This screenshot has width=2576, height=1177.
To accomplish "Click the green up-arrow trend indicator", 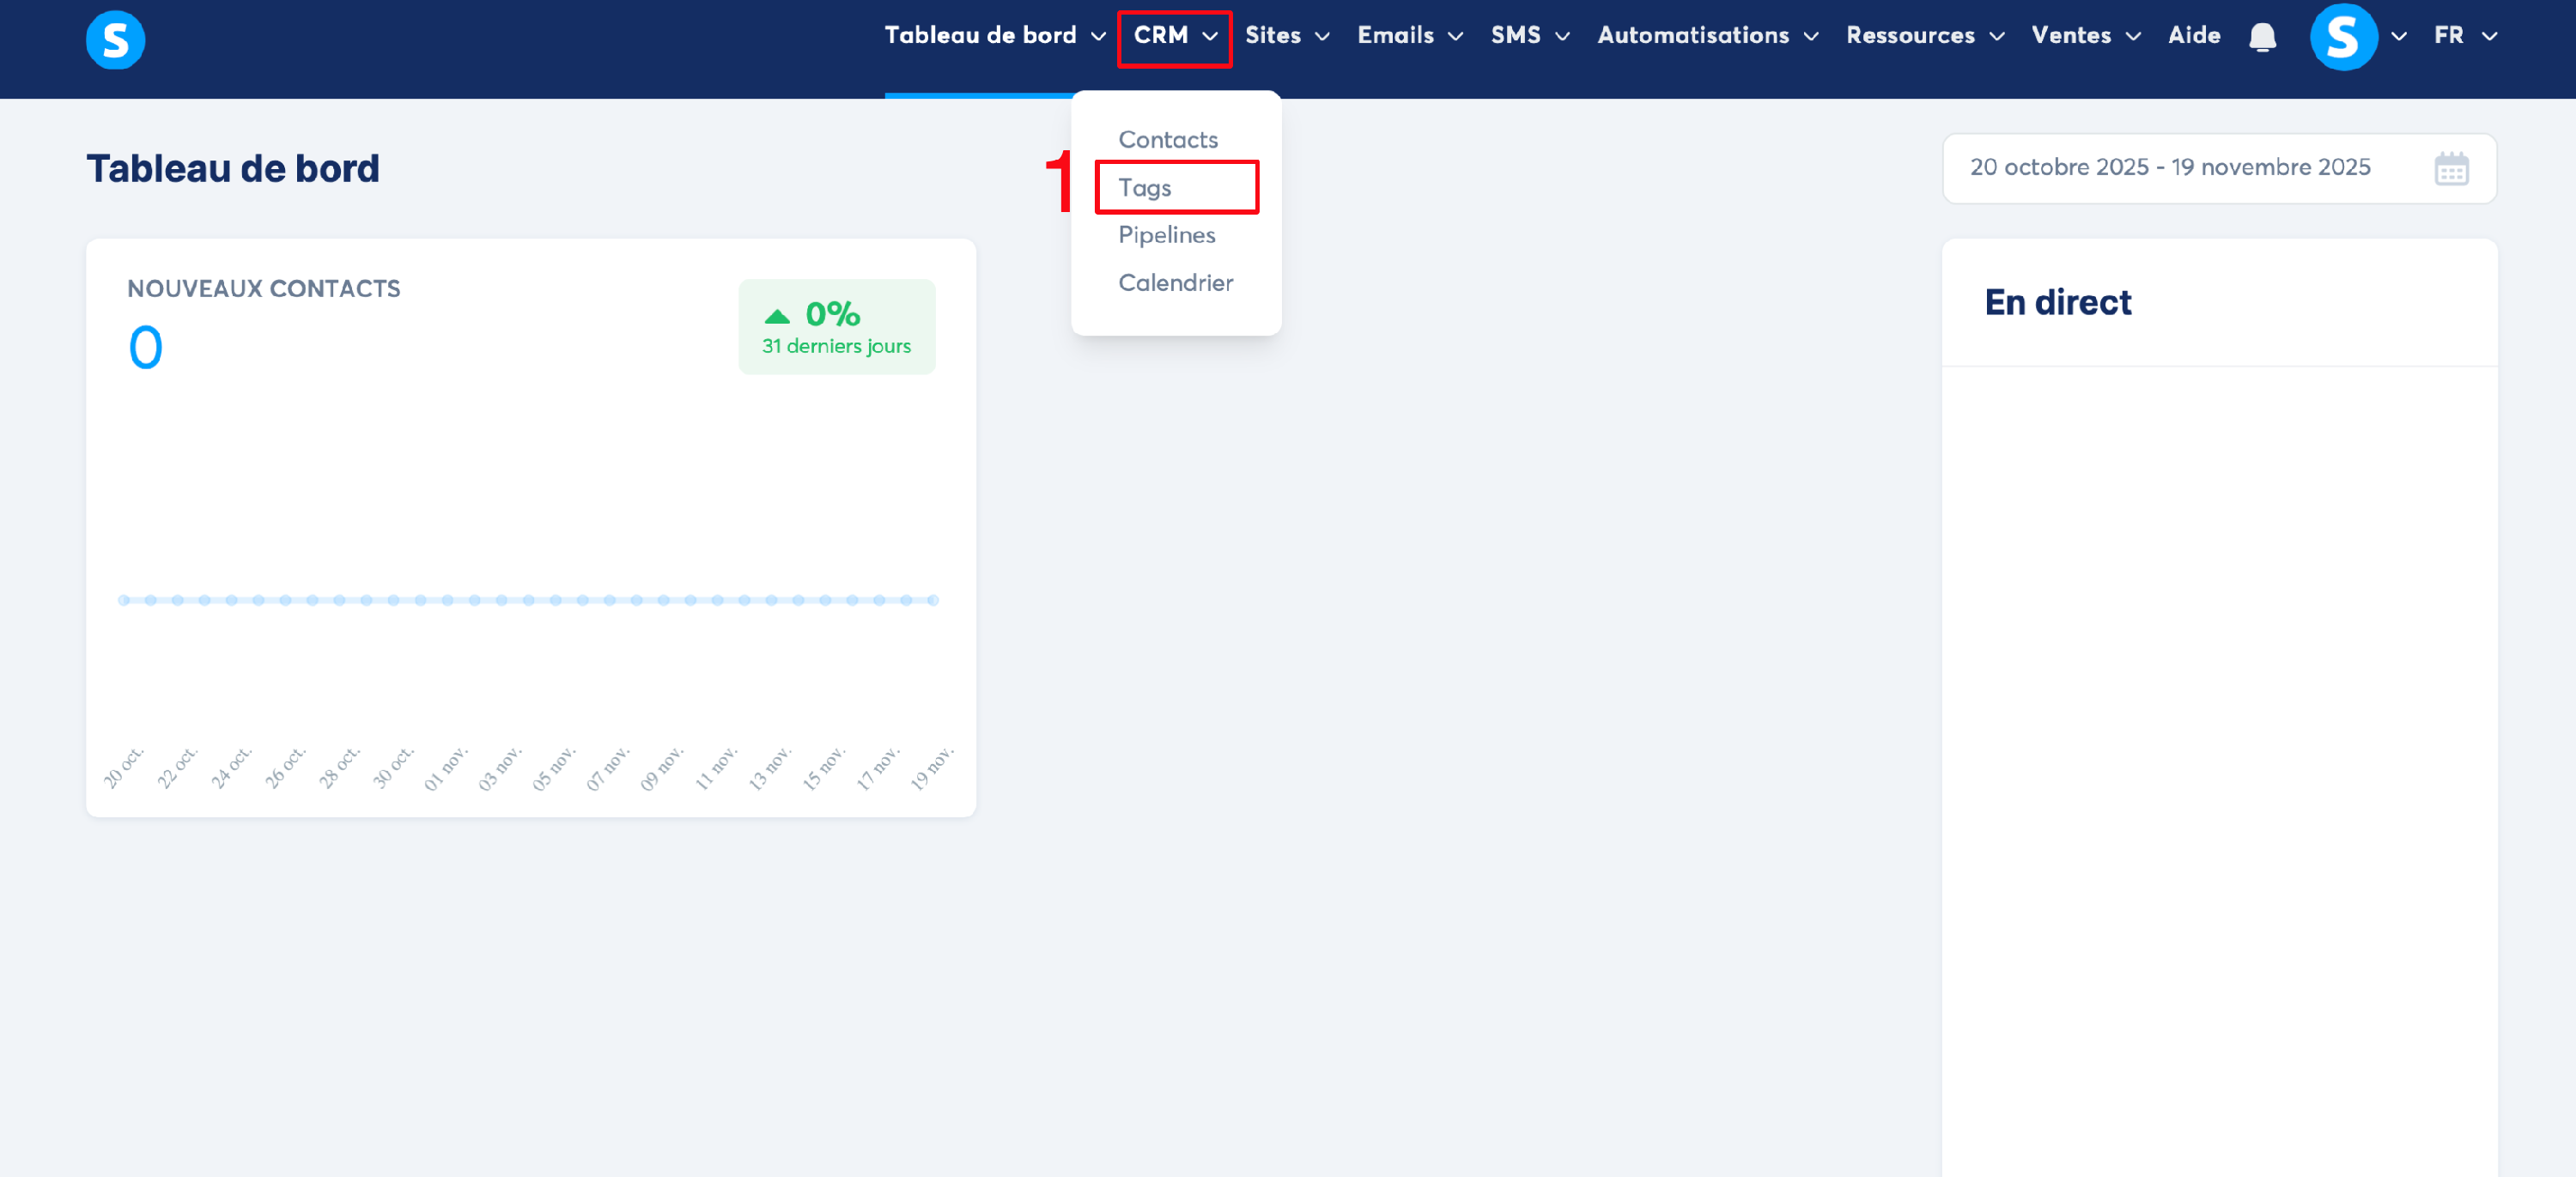I will (x=777, y=316).
